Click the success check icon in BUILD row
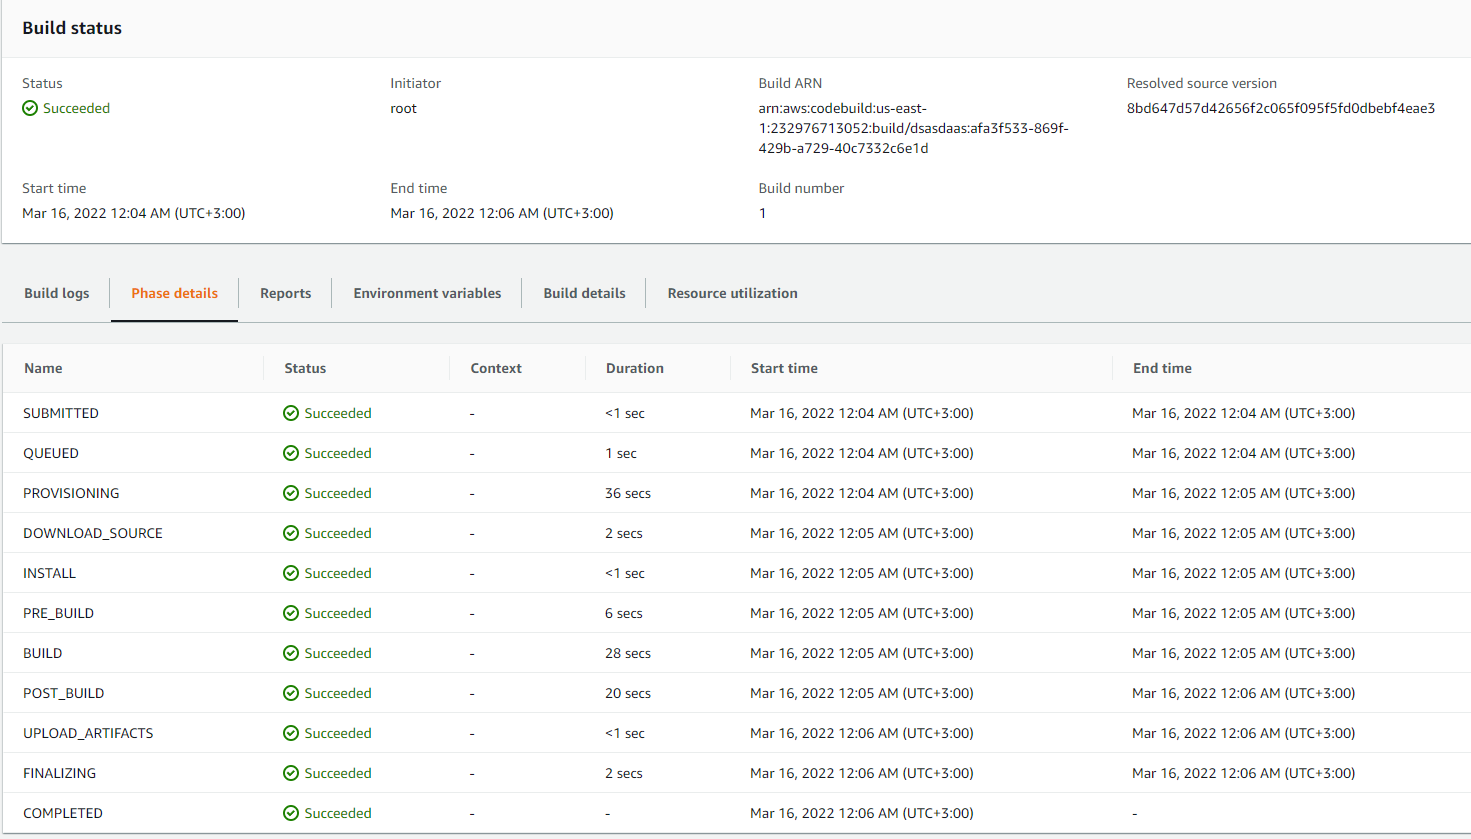This screenshot has height=839, width=1471. pyautogui.click(x=291, y=653)
